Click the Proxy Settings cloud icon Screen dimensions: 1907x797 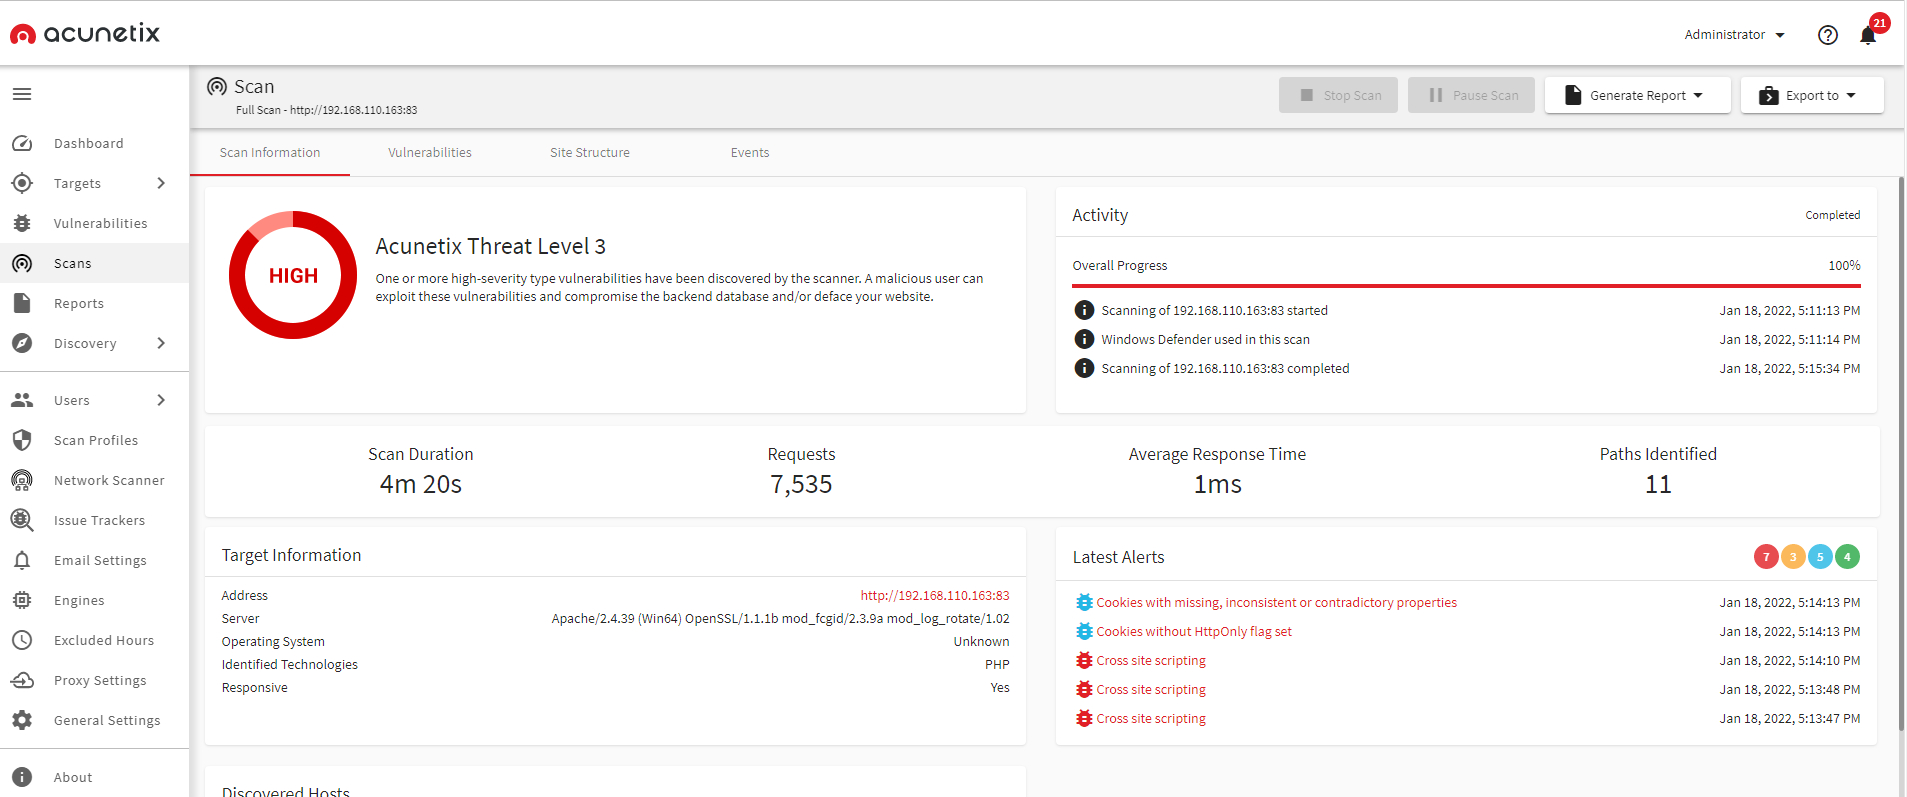click(x=22, y=680)
